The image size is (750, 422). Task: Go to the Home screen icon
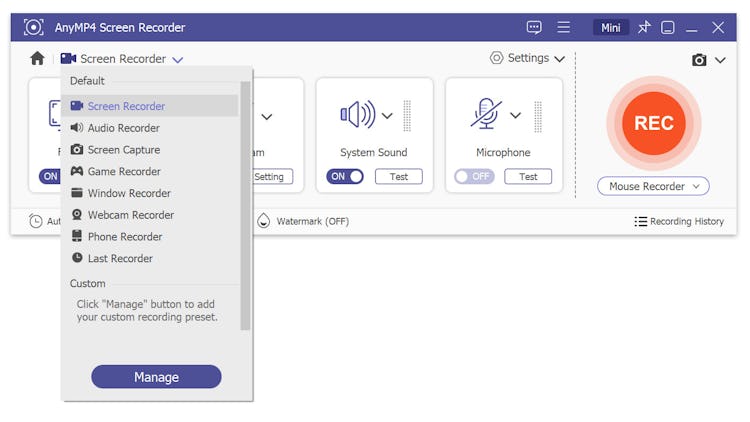pos(37,58)
